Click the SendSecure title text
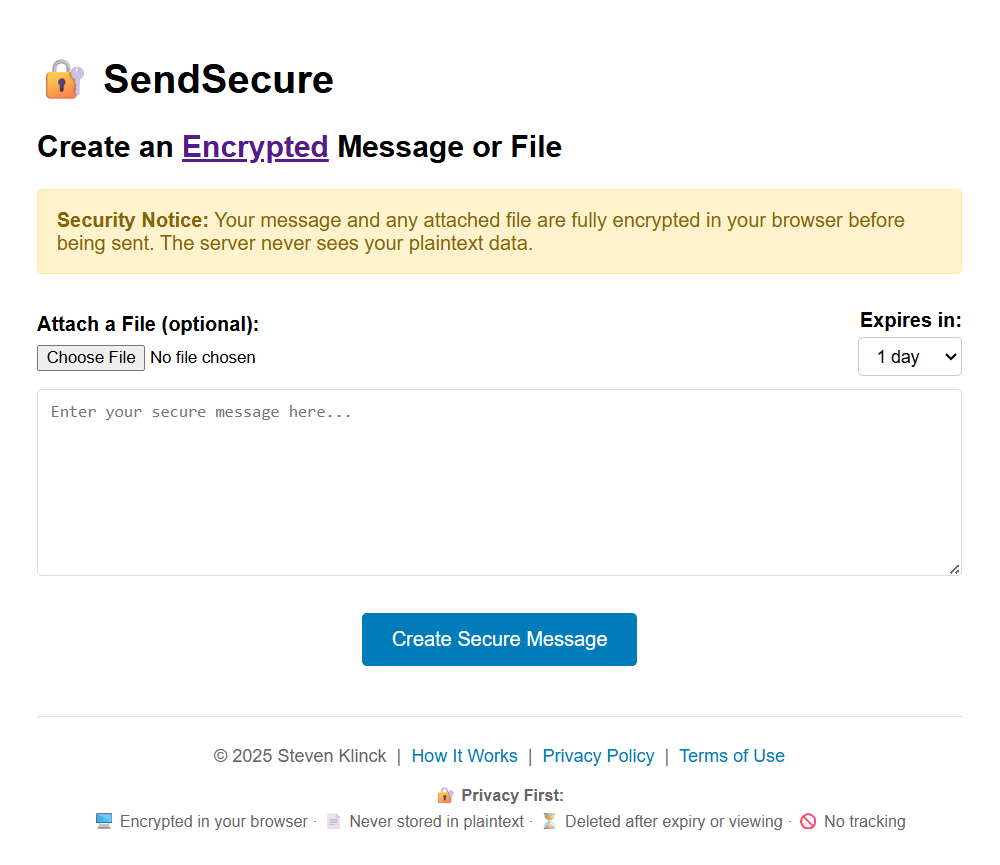 218,80
